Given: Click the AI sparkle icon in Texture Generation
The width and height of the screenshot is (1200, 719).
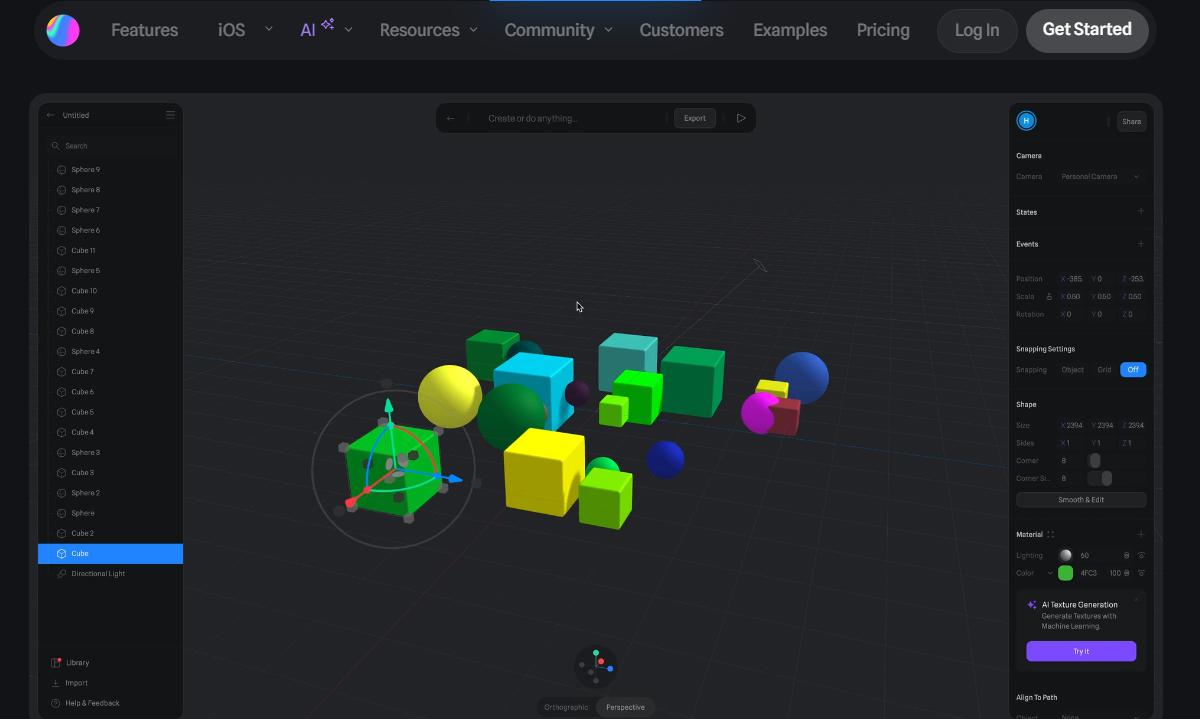Looking at the screenshot, I should (x=1032, y=605).
